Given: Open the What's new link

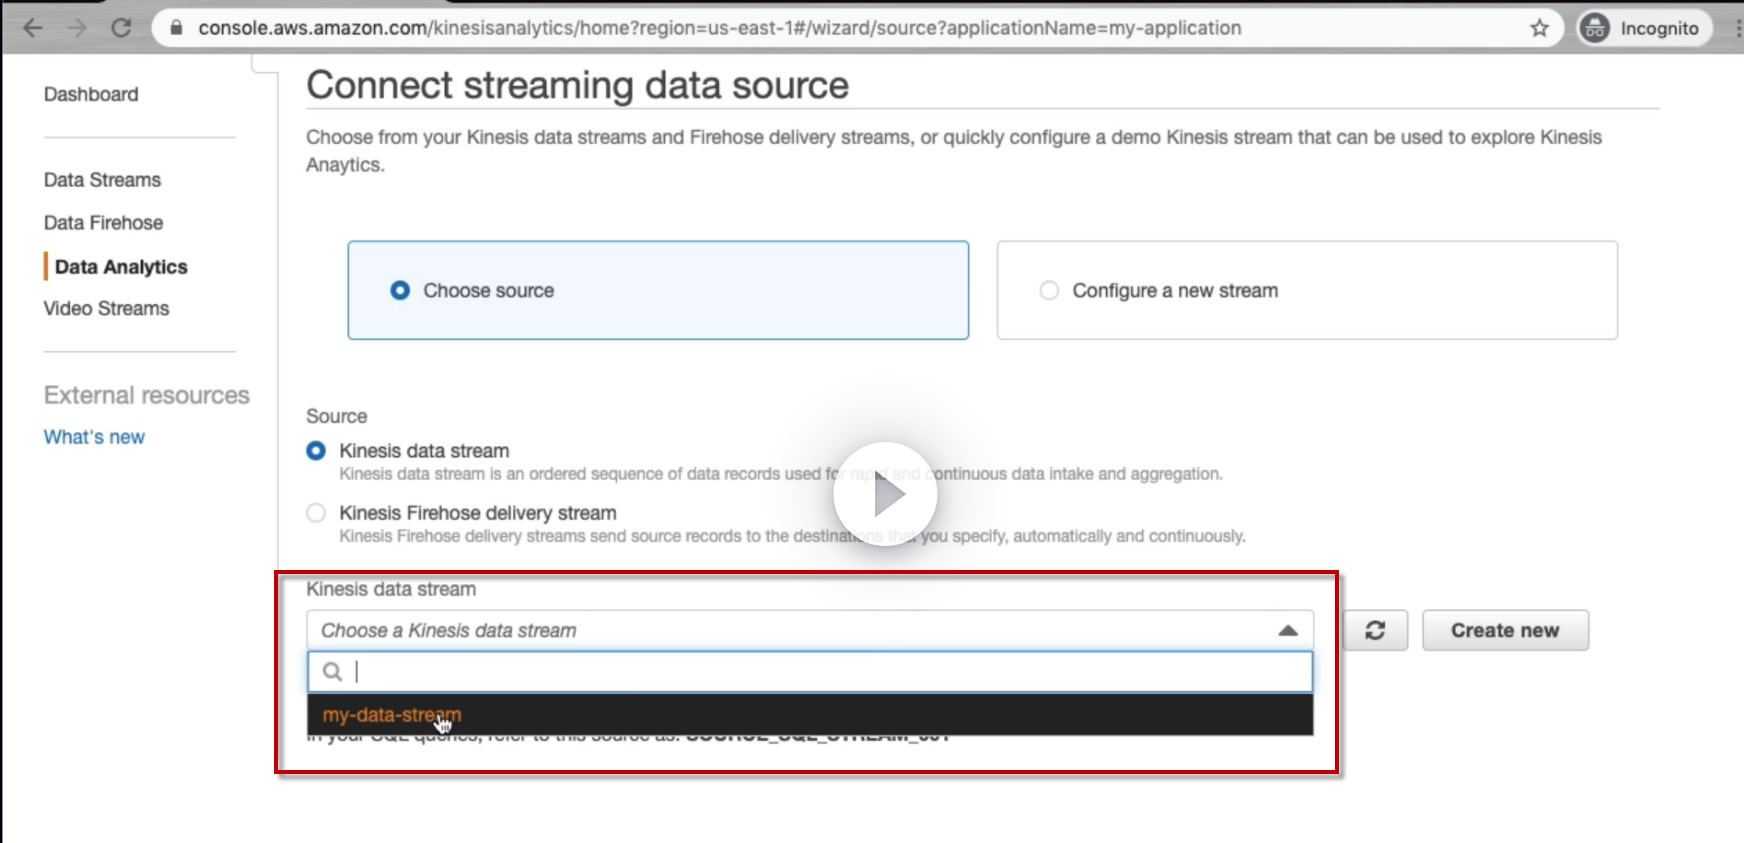Looking at the screenshot, I should click(94, 437).
